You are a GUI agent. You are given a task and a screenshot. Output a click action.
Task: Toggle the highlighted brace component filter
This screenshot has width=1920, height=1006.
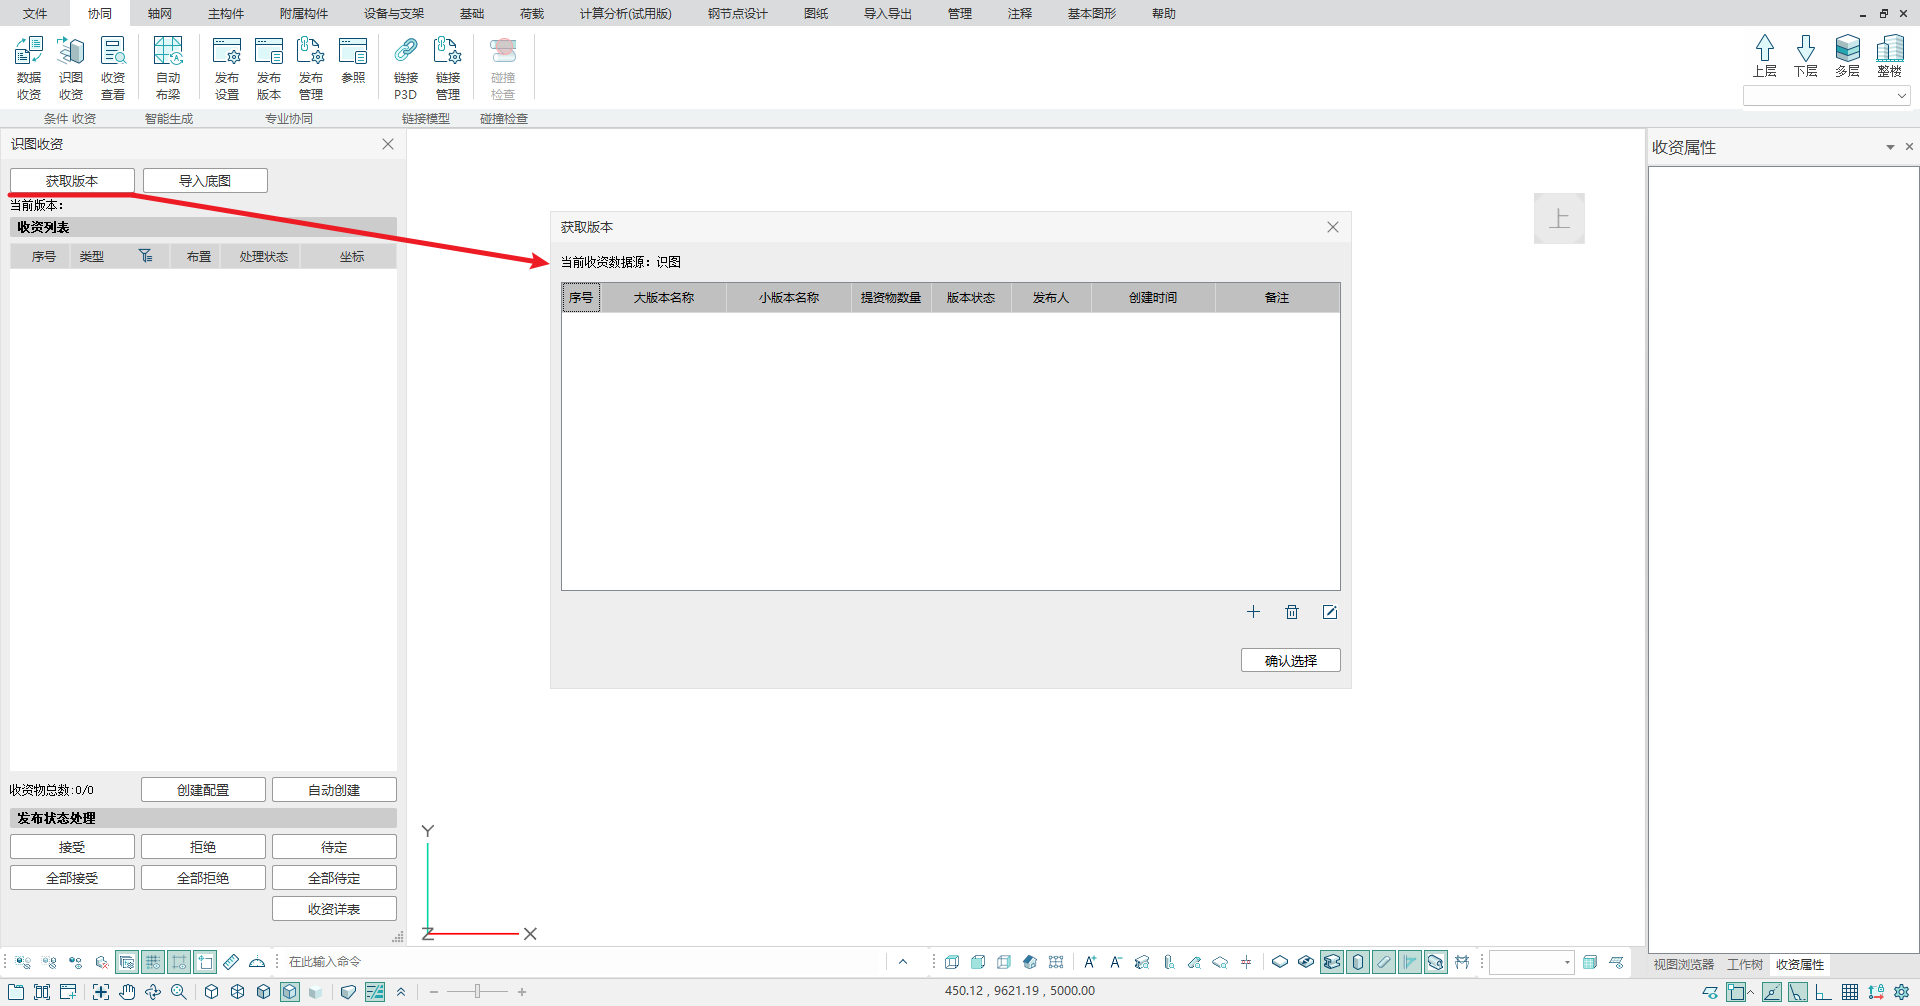click(1384, 962)
